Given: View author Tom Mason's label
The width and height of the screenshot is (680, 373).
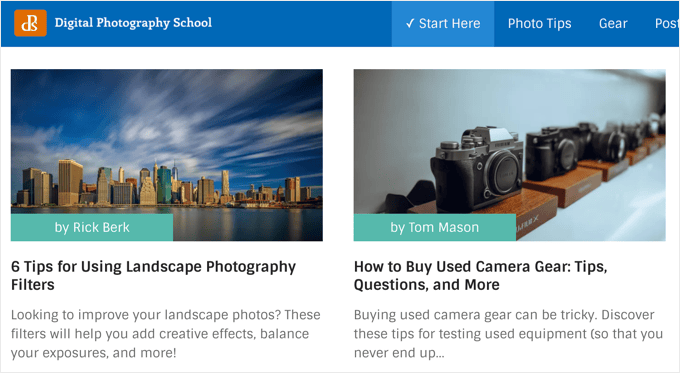Looking at the screenshot, I should click(x=435, y=227).
